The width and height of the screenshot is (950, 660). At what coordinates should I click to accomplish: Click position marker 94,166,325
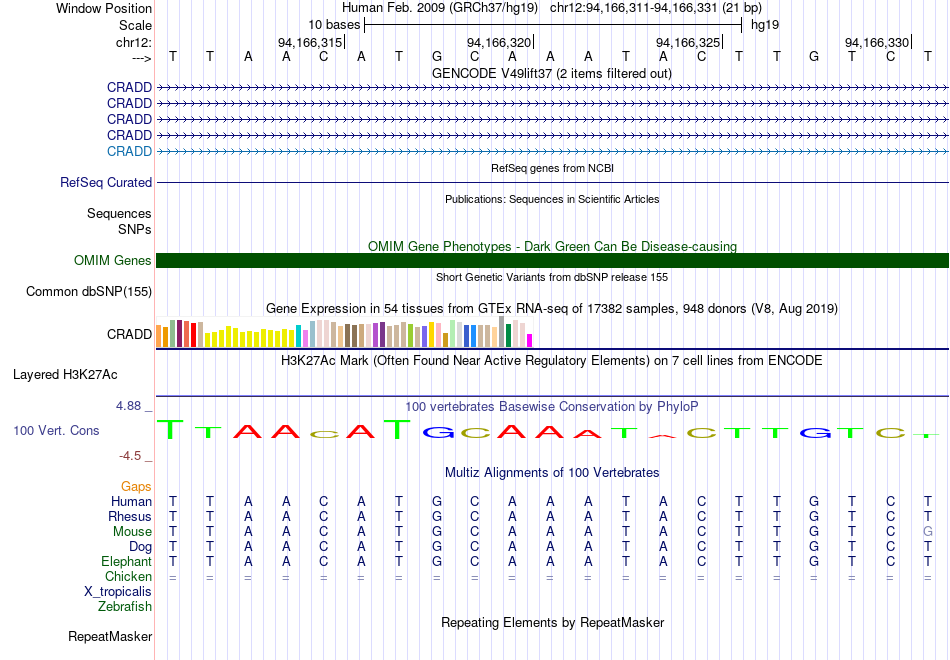point(688,42)
